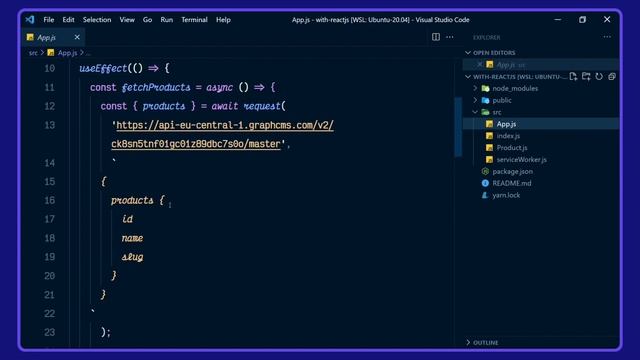Split the editor to the right
This screenshot has width=640, height=360.
click(x=436, y=37)
